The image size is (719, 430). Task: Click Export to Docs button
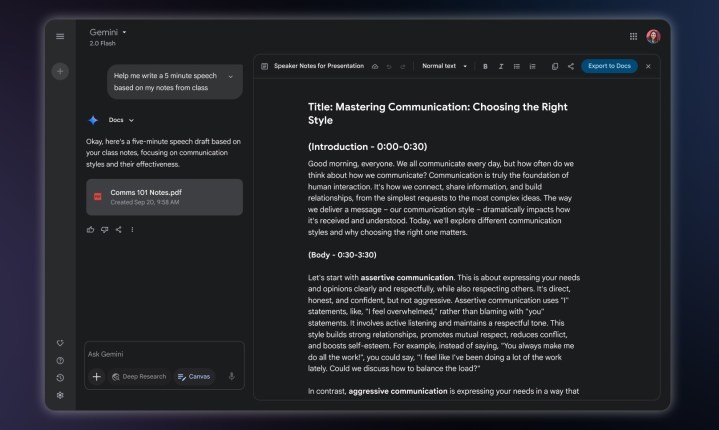(609, 66)
